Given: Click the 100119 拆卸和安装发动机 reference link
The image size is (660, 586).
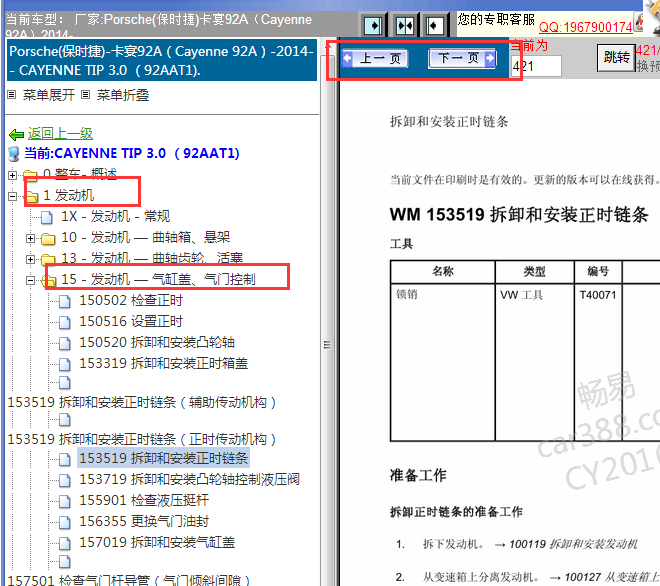Looking at the screenshot, I should [573, 544].
